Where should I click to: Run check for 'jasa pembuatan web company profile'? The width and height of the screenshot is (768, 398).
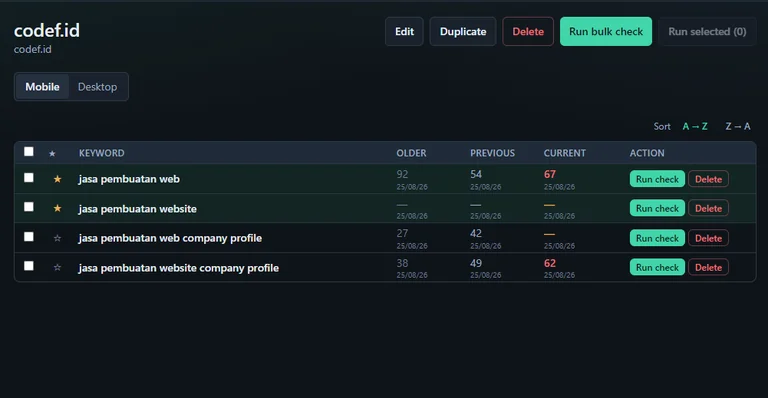(657, 238)
